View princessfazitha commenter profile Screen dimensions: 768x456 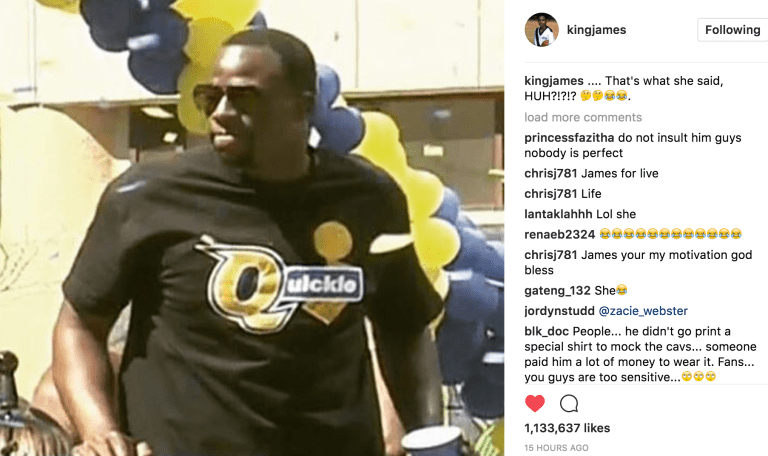pyautogui.click(x=569, y=138)
